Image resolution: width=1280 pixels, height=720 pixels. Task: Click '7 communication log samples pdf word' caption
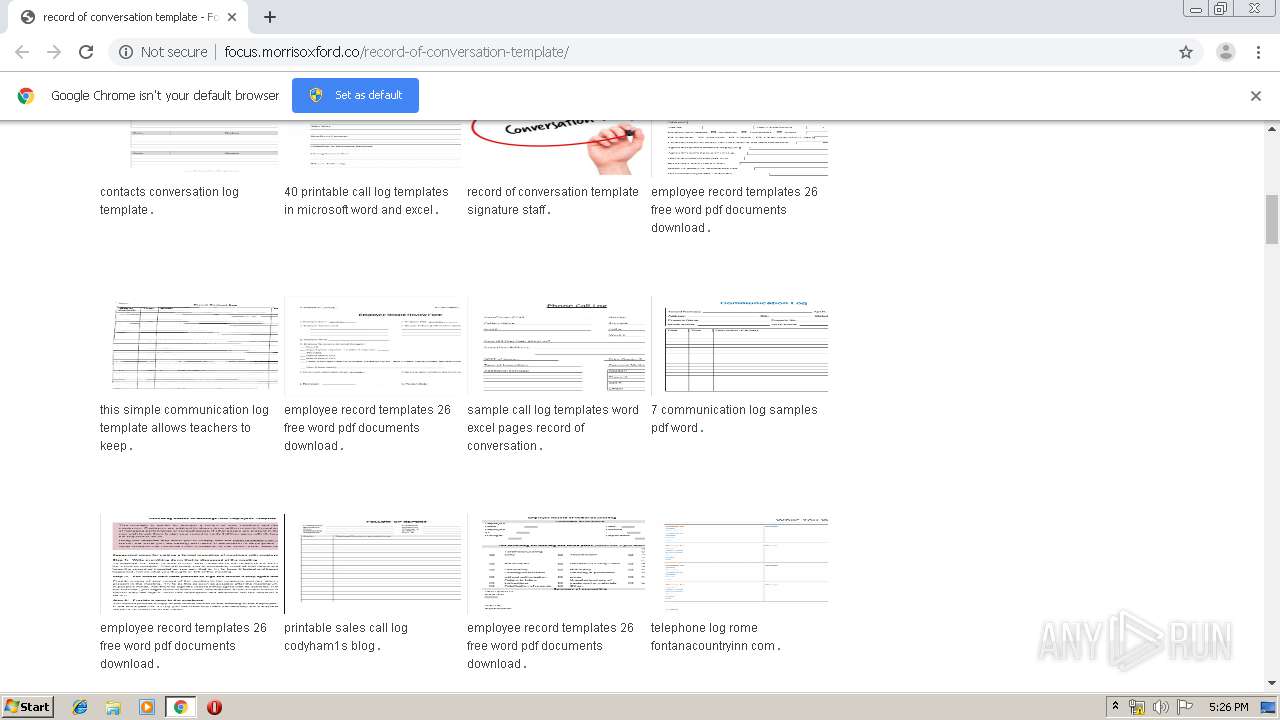pos(734,419)
